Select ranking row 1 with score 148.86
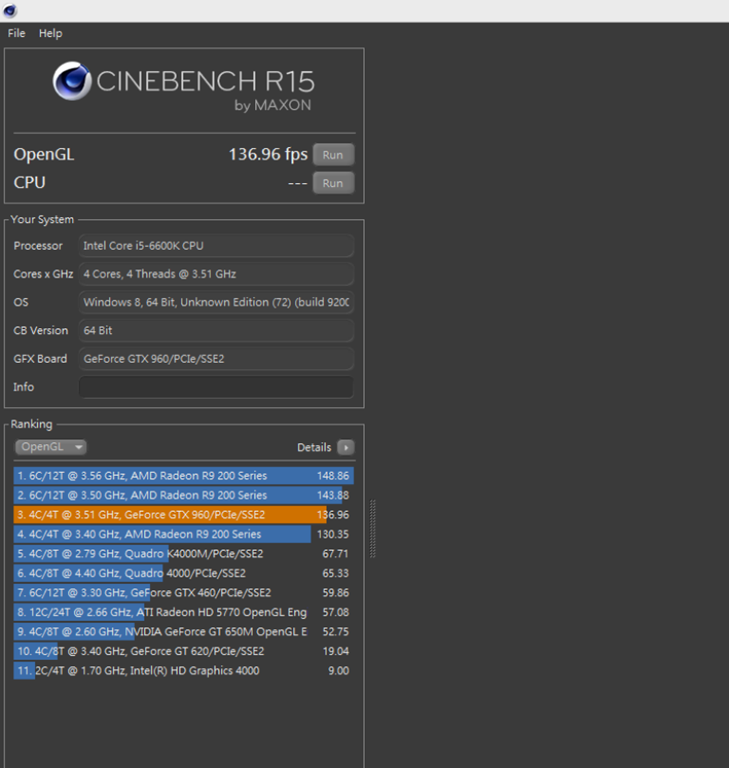This screenshot has height=768, width=729. [x=184, y=476]
